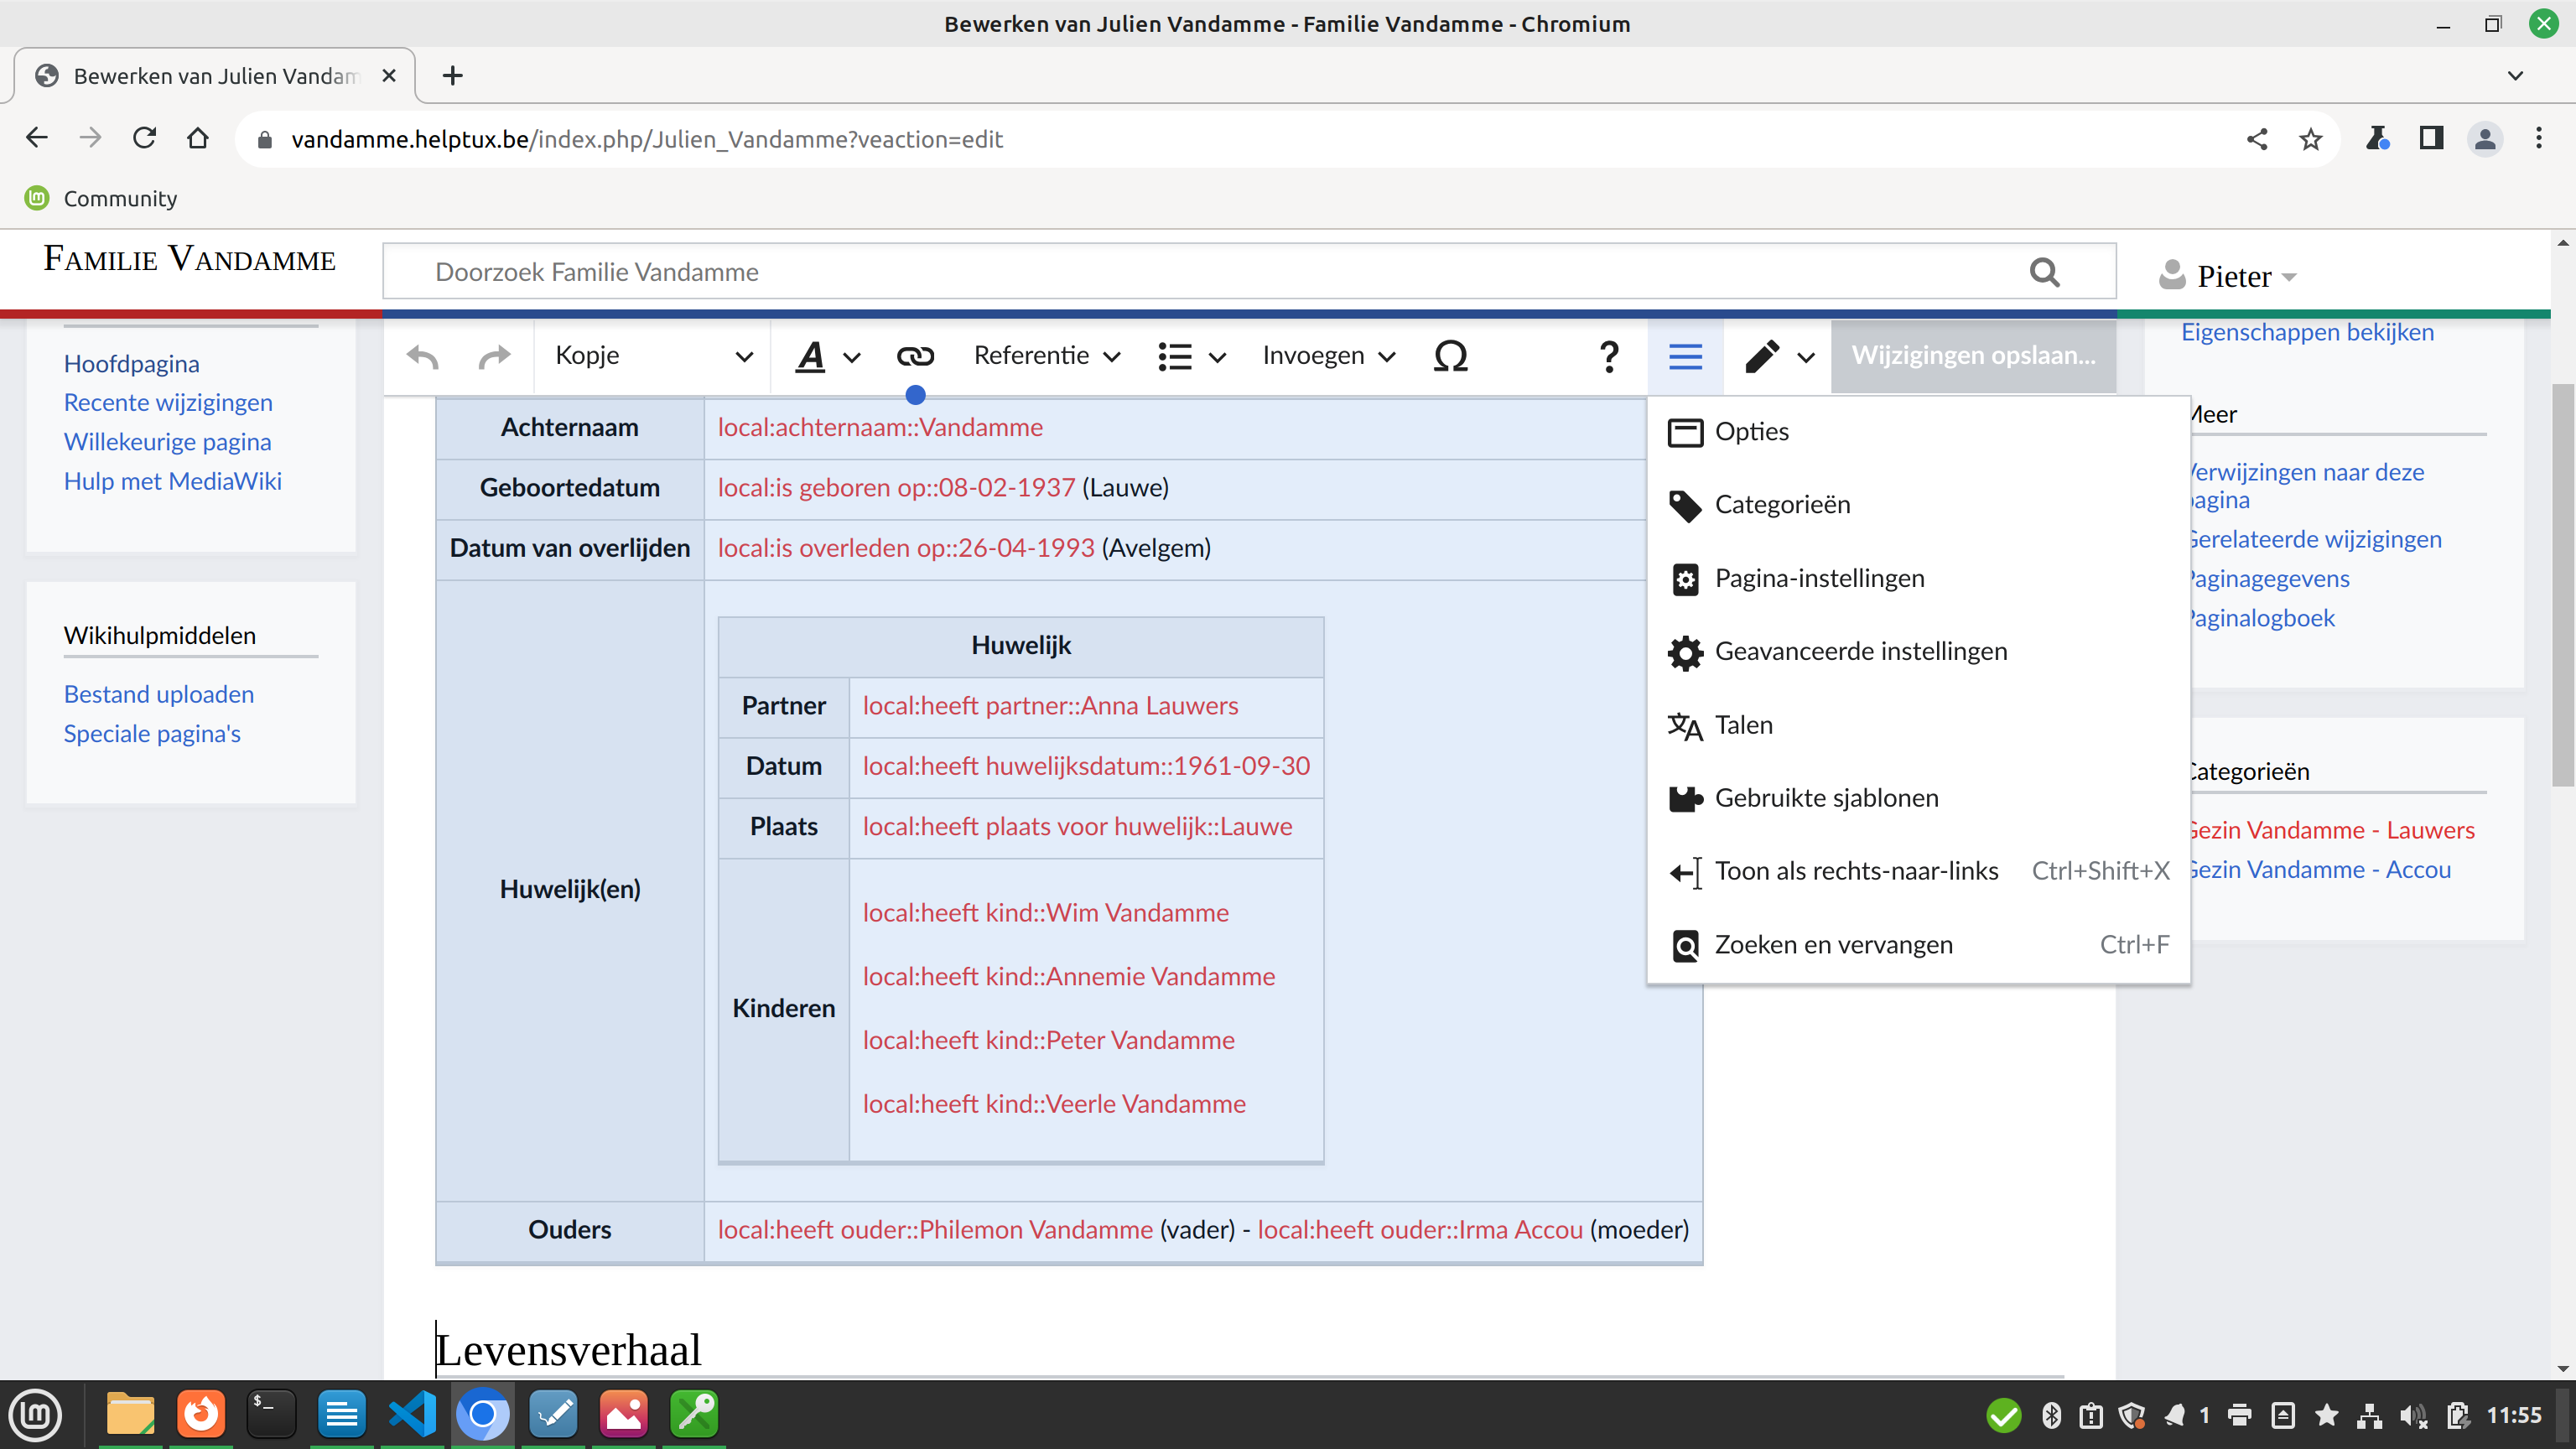
Task: Click Wijzigingen opslaan button
Action: tap(1972, 356)
